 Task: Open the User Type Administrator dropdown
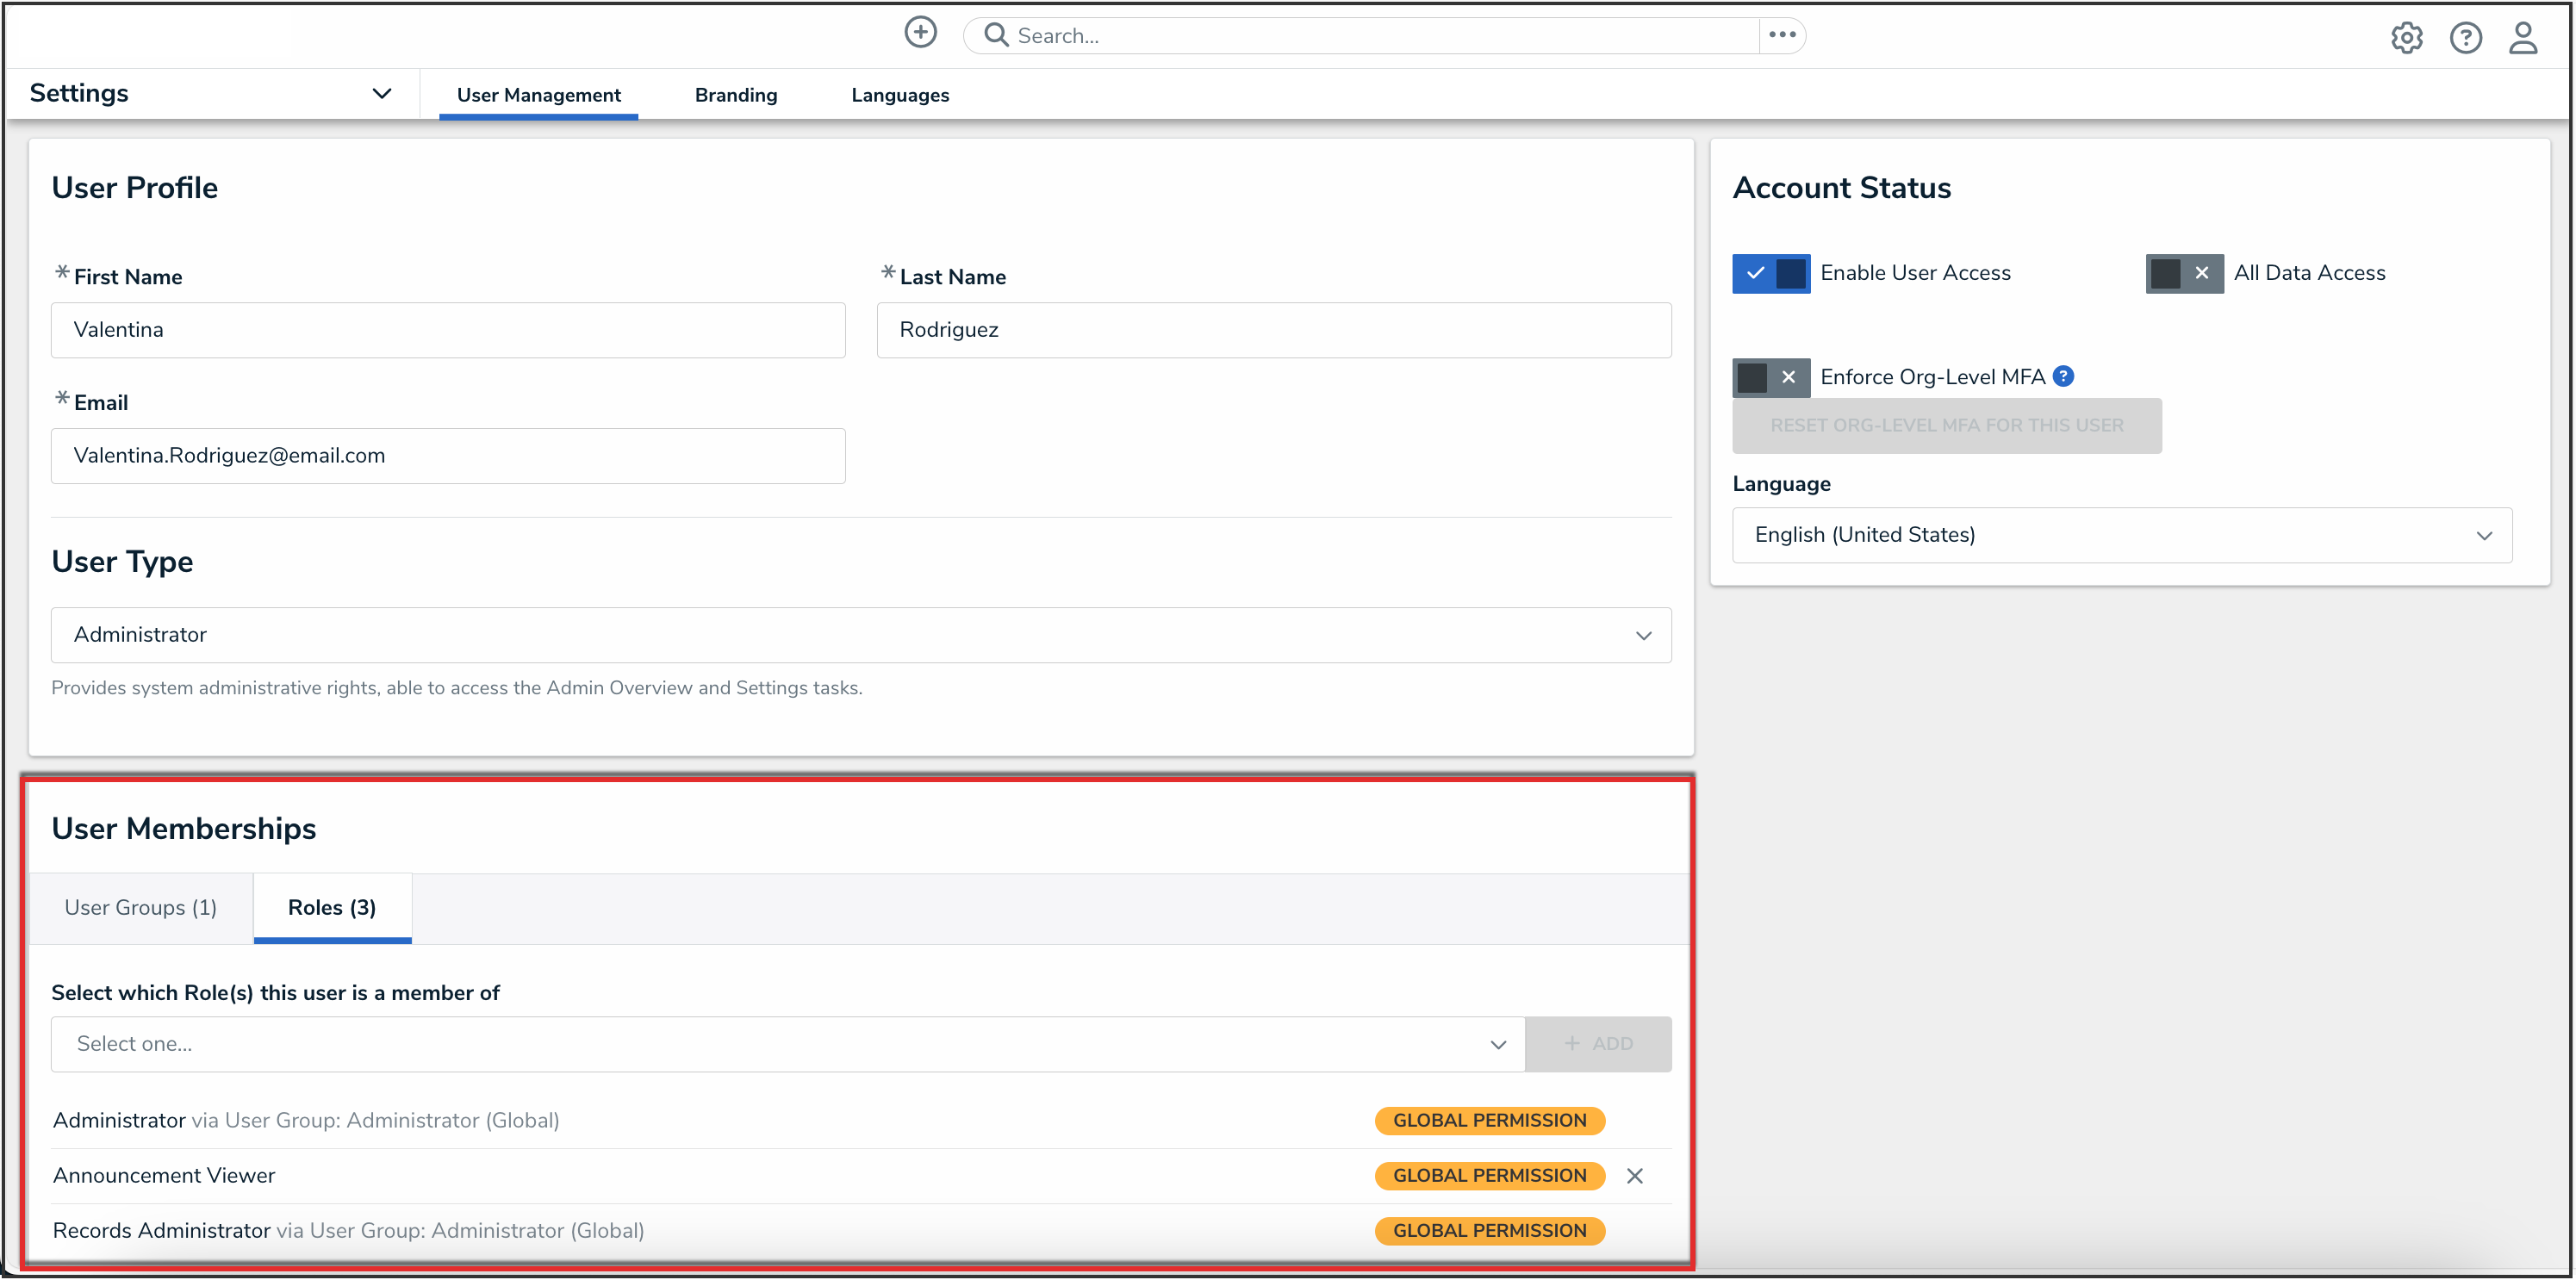coord(860,635)
